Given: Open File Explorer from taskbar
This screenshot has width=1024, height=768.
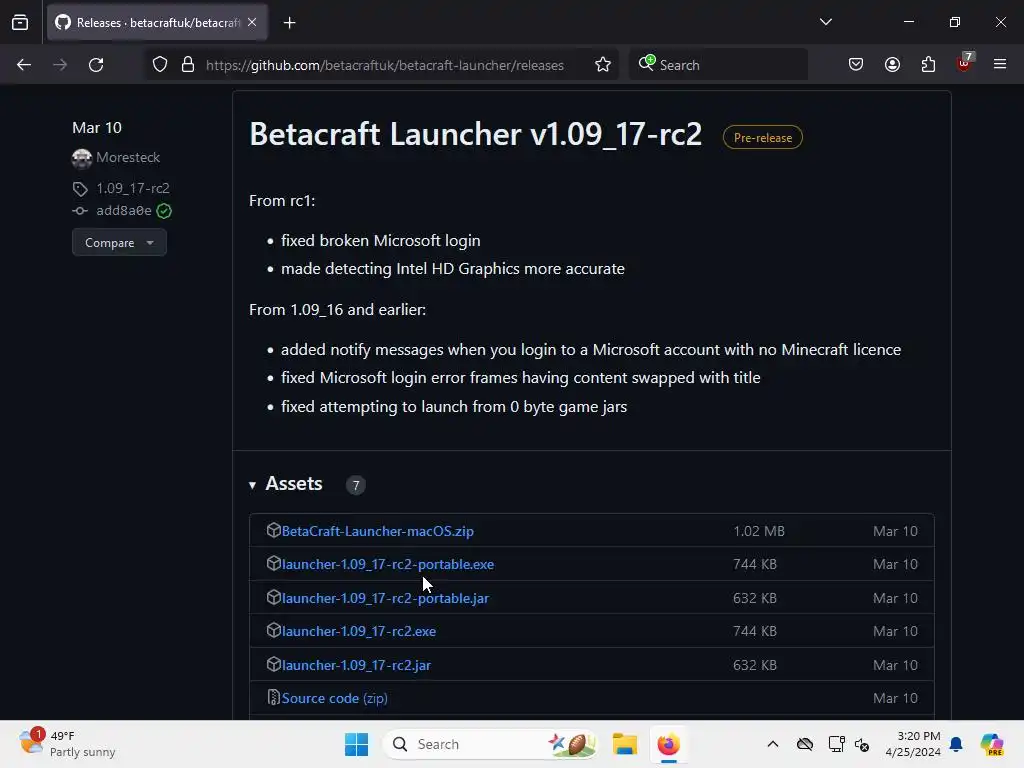Looking at the screenshot, I should coord(624,744).
